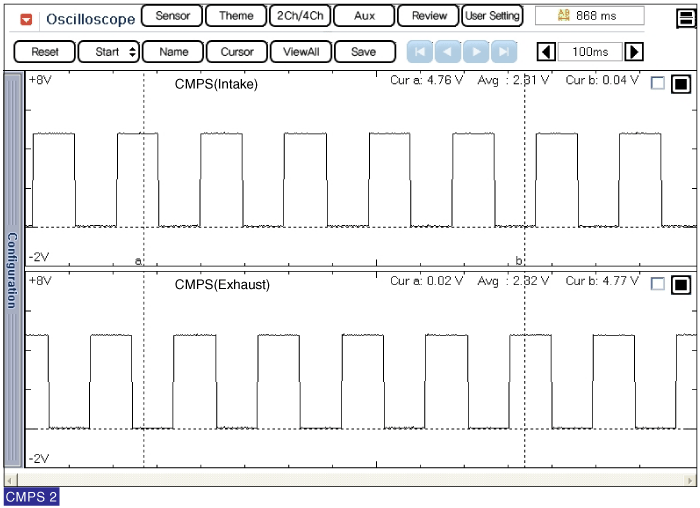The width and height of the screenshot is (700, 508).
Task: Toggle the CMPS(Intake) channel checkbox
Action: tap(657, 84)
